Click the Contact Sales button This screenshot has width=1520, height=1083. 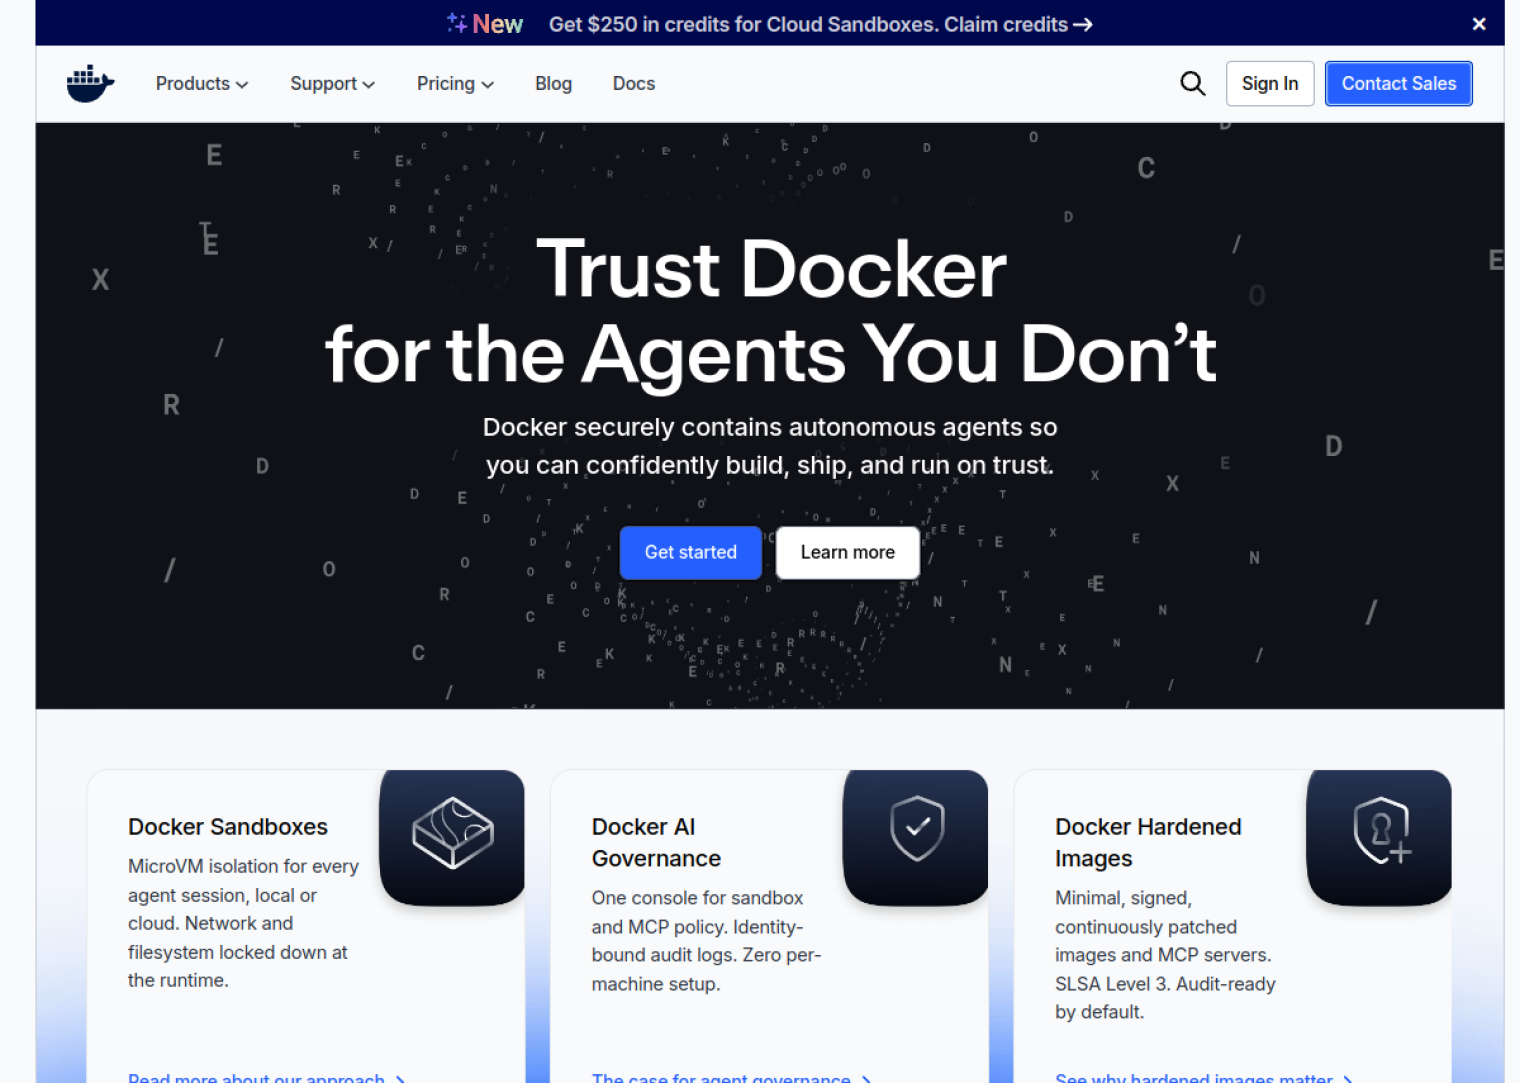(x=1398, y=84)
